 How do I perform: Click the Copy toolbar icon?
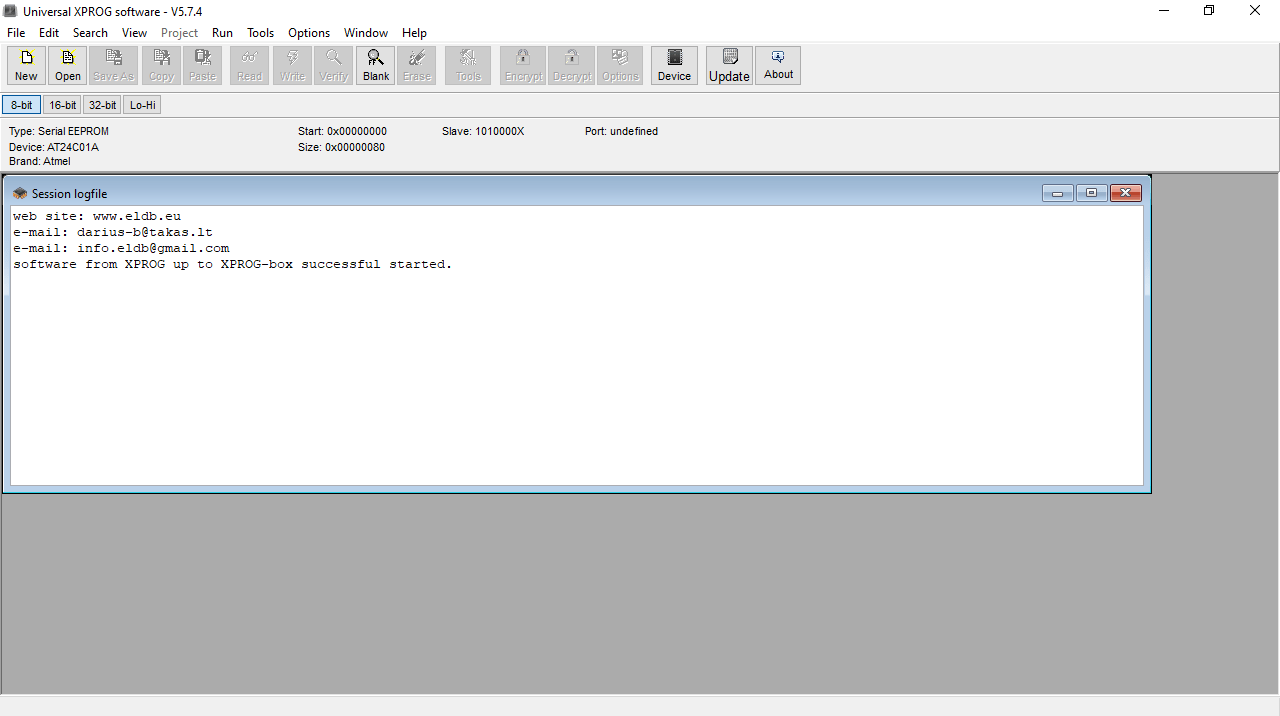click(x=161, y=65)
